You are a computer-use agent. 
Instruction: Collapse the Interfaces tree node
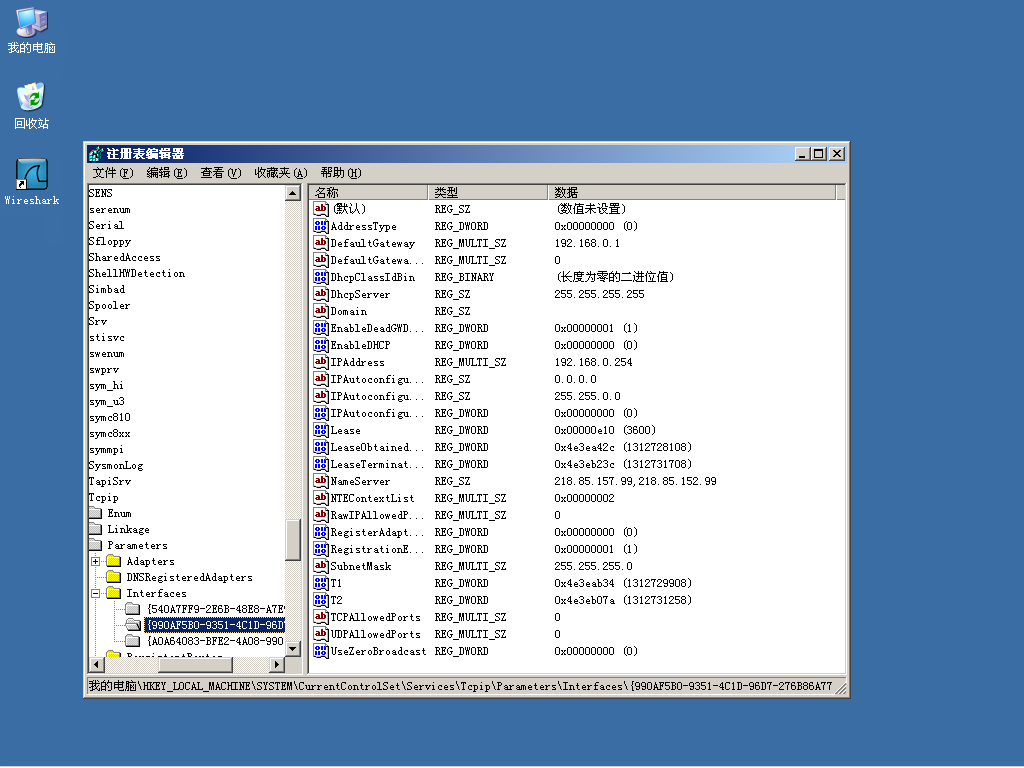click(x=95, y=593)
